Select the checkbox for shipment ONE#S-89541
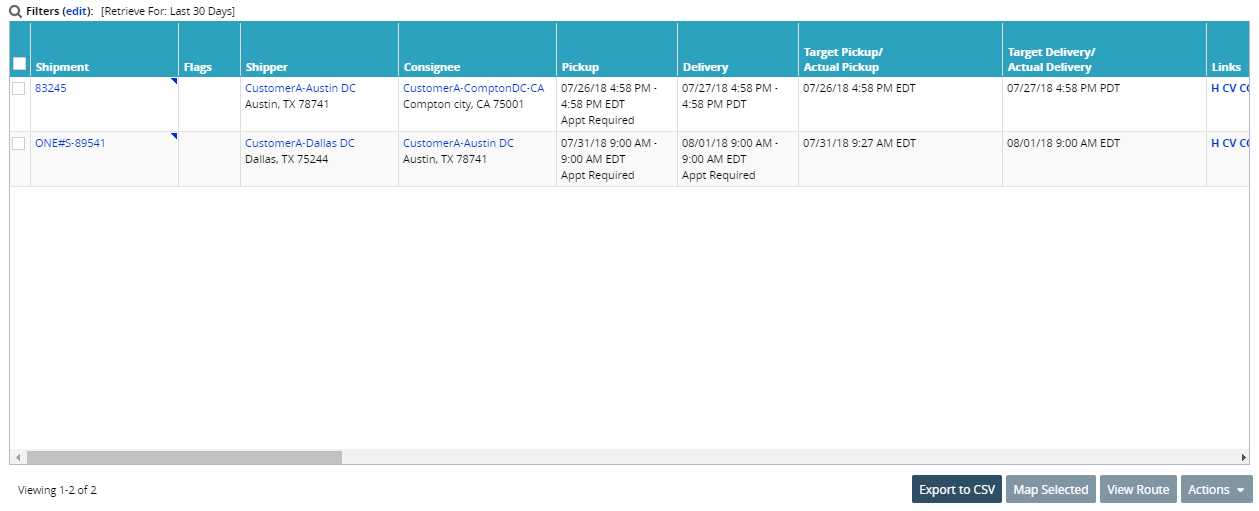 pyautogui.click(x=19, y=143)
